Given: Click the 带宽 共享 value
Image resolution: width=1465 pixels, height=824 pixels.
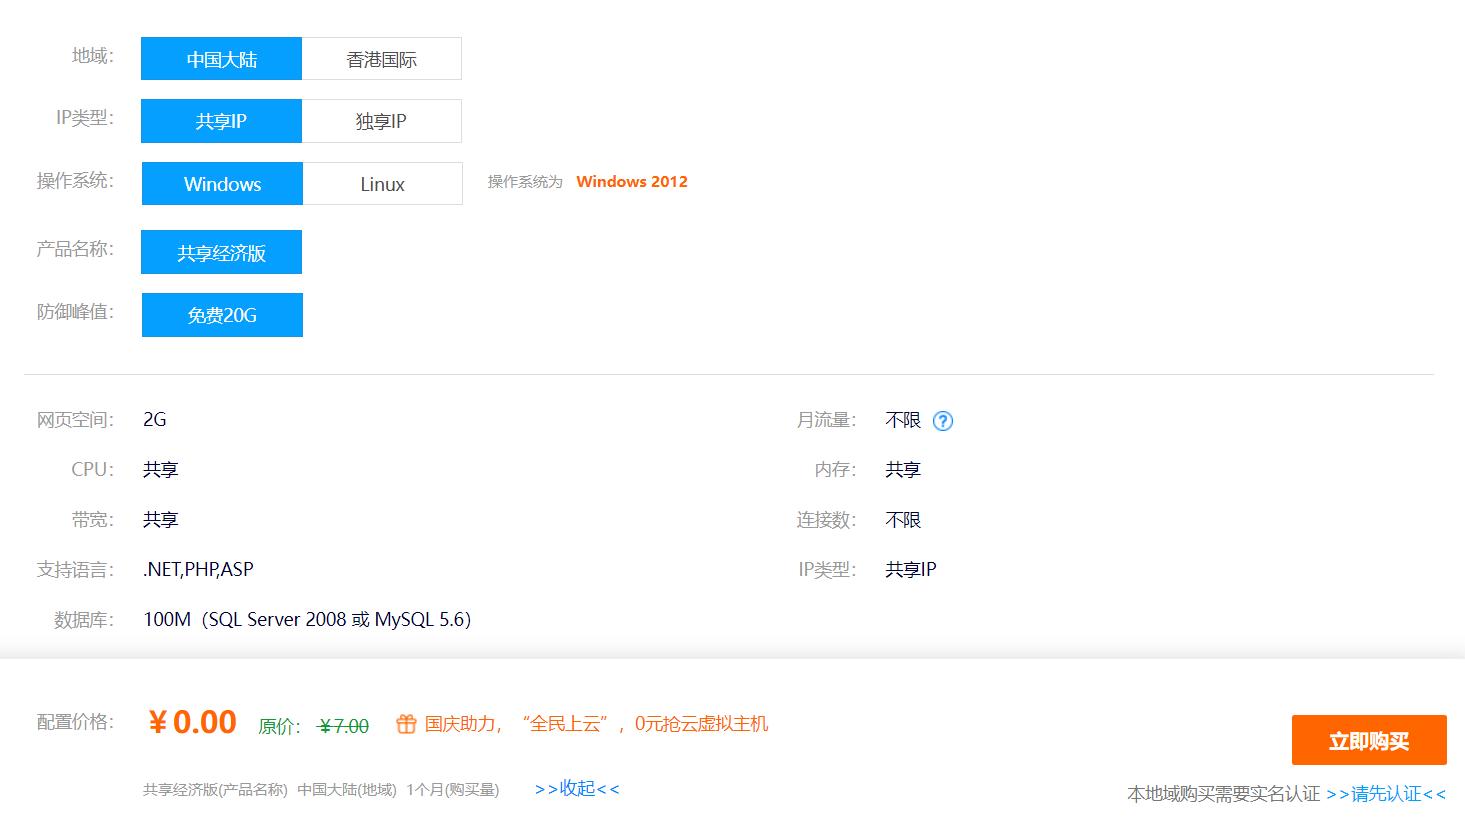Looking at the screenshot, I should [161, 520].
